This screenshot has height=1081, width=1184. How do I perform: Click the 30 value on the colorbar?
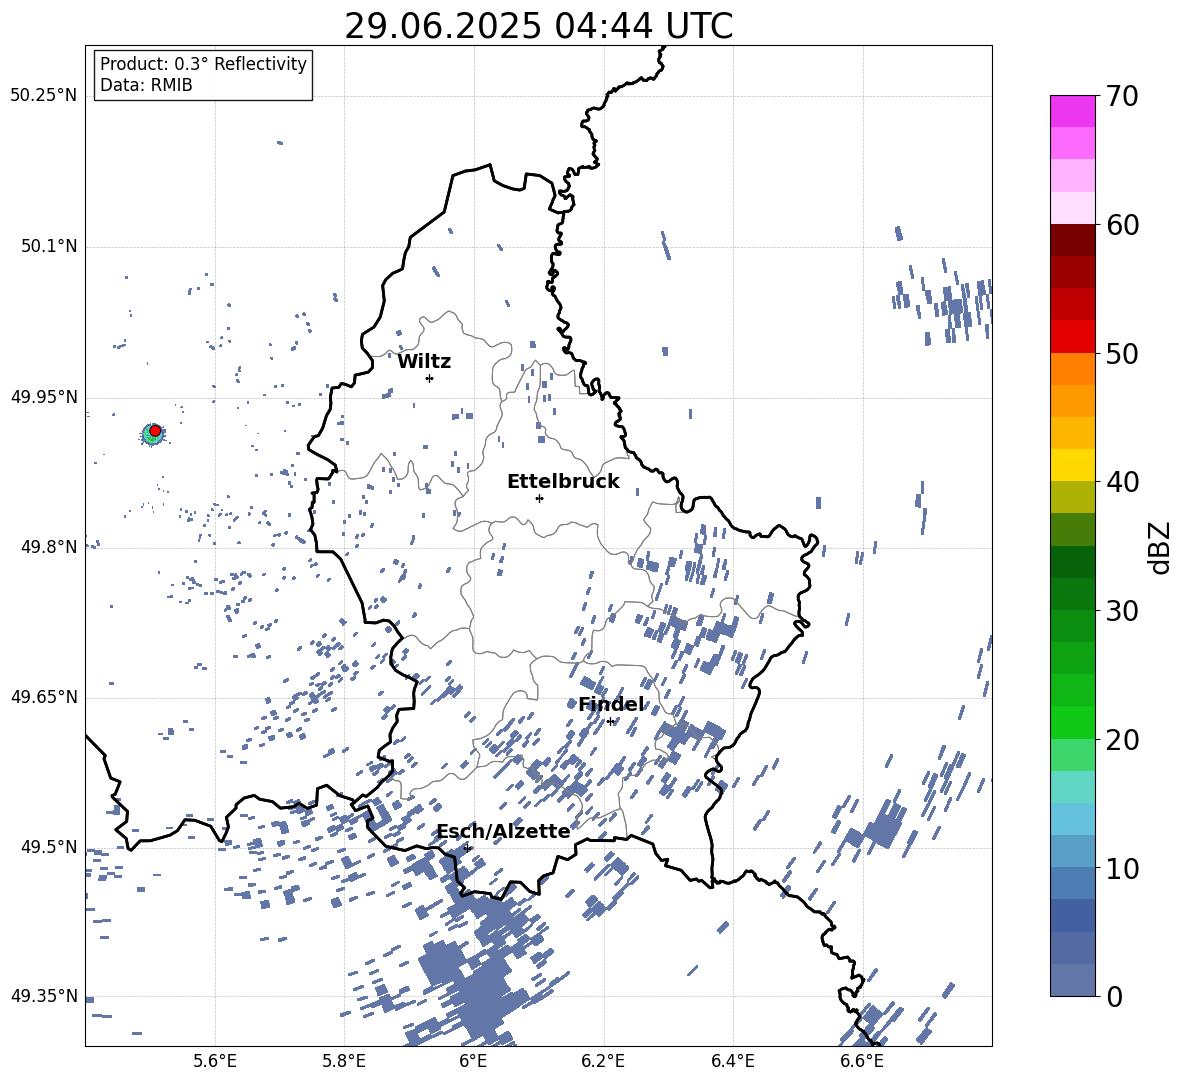1122,611
